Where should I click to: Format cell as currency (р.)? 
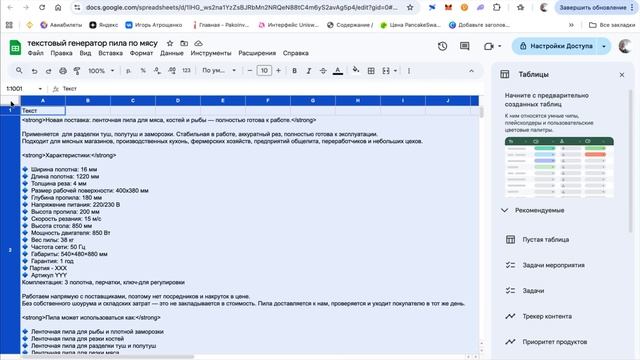tap(129, 71)
